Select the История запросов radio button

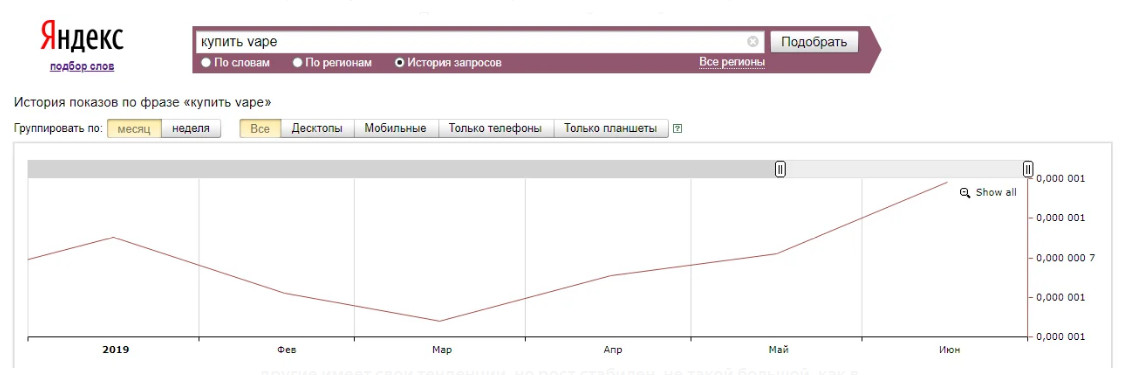tap(400, 63)
